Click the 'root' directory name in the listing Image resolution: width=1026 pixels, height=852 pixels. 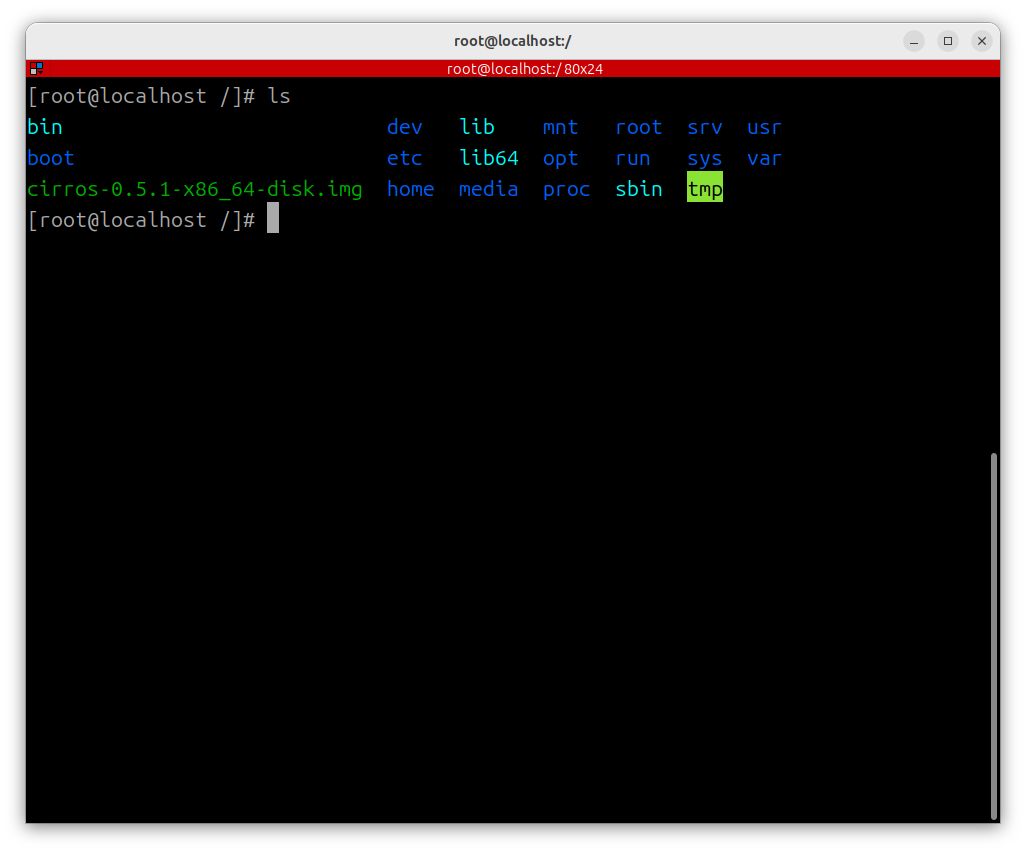pyautogui.click(x=639, y=127)
